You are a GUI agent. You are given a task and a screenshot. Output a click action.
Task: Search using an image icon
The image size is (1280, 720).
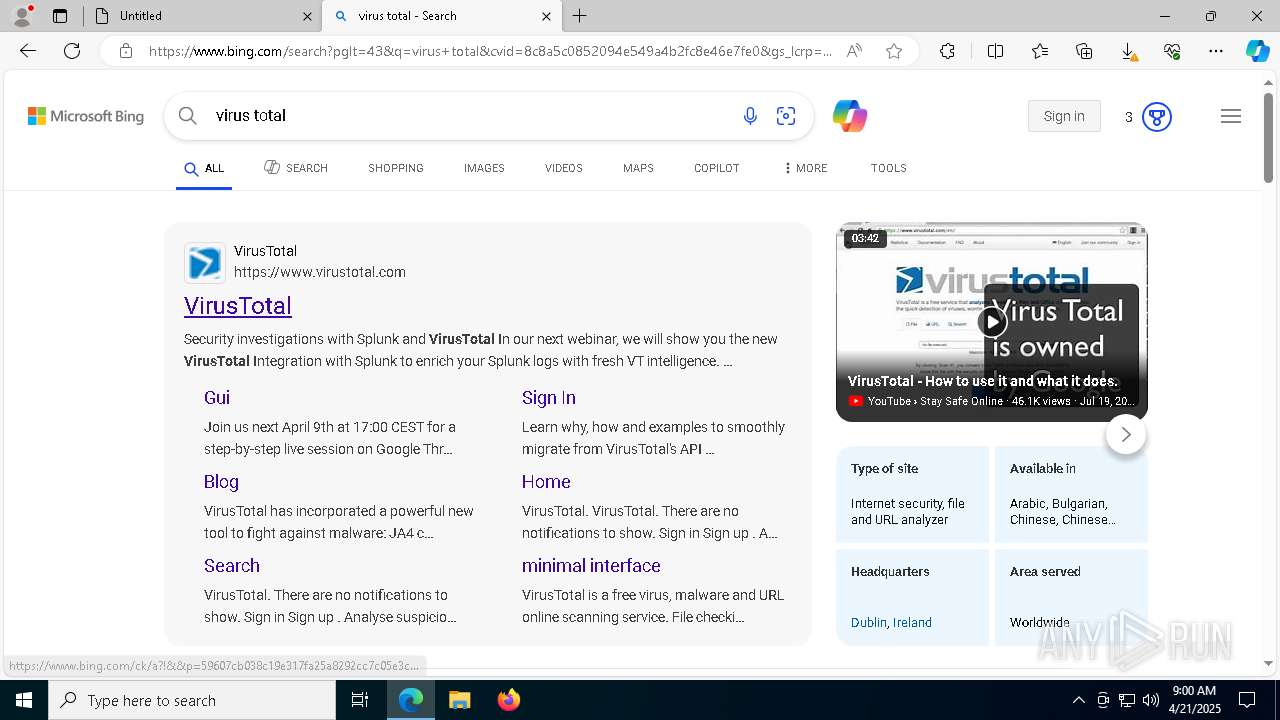tap(786, 116)
